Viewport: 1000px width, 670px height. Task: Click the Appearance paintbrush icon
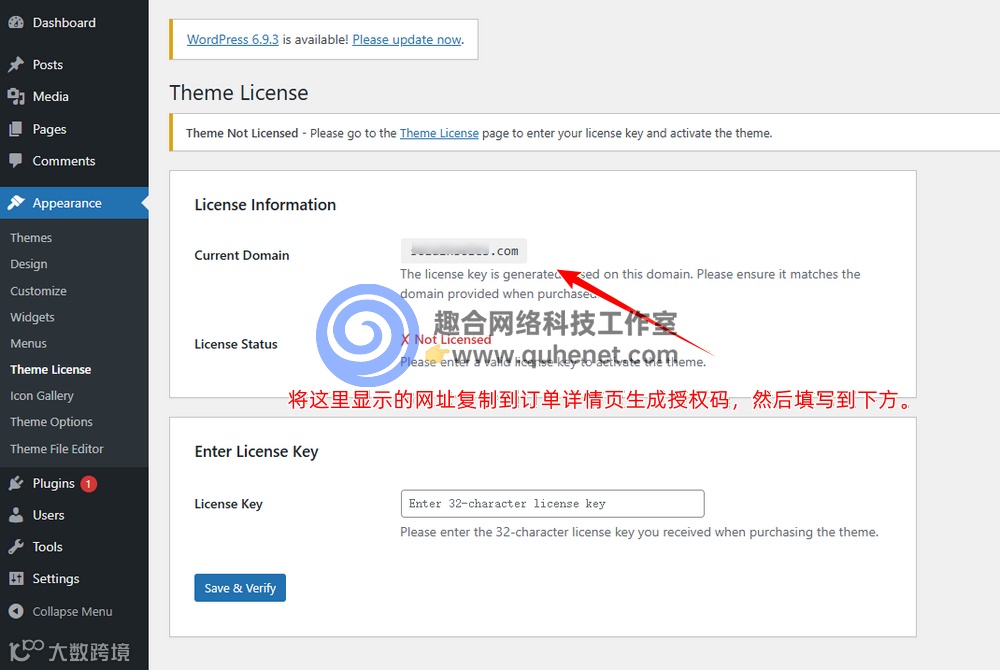tap(16, 203)
